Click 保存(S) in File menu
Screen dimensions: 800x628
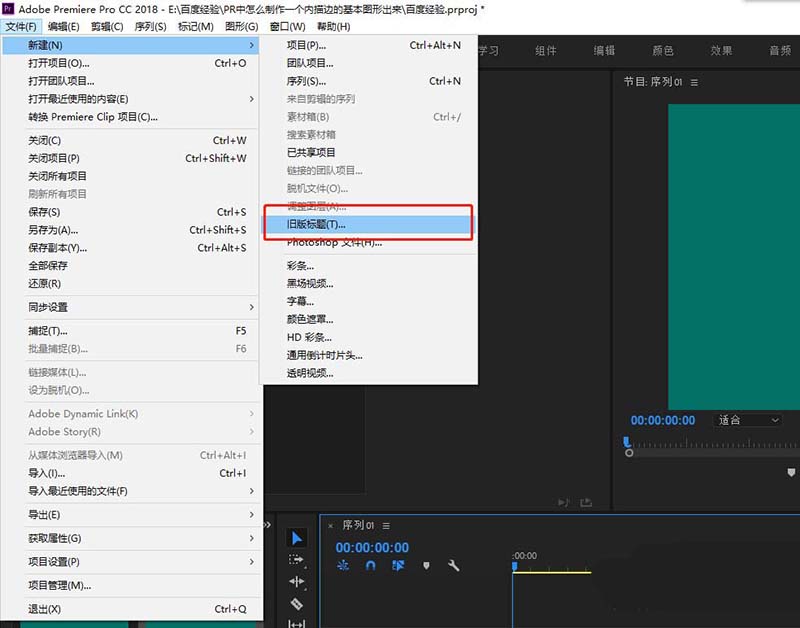click(x=131, y=212)
